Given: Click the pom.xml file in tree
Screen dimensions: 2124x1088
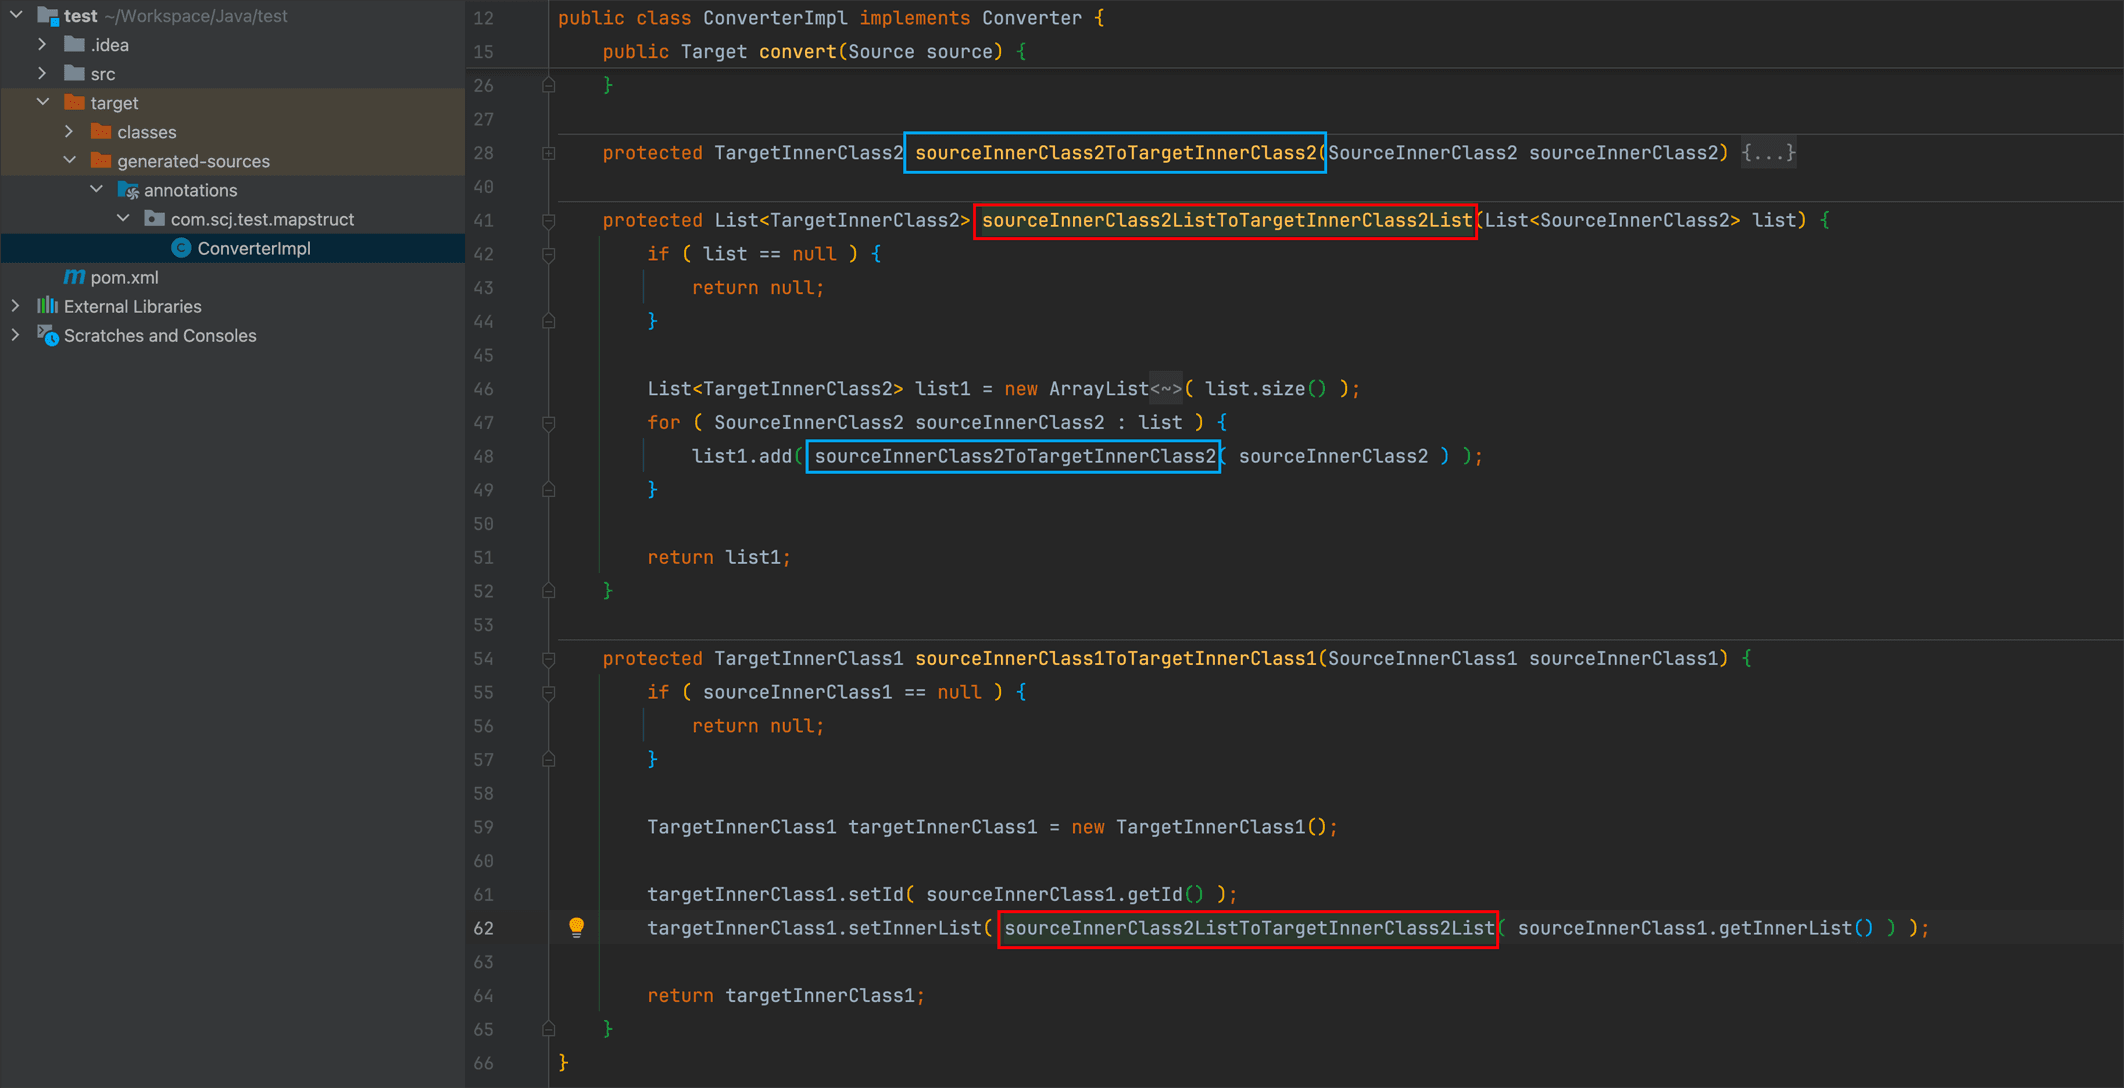Looking at the screenshot, I should 126,276.
